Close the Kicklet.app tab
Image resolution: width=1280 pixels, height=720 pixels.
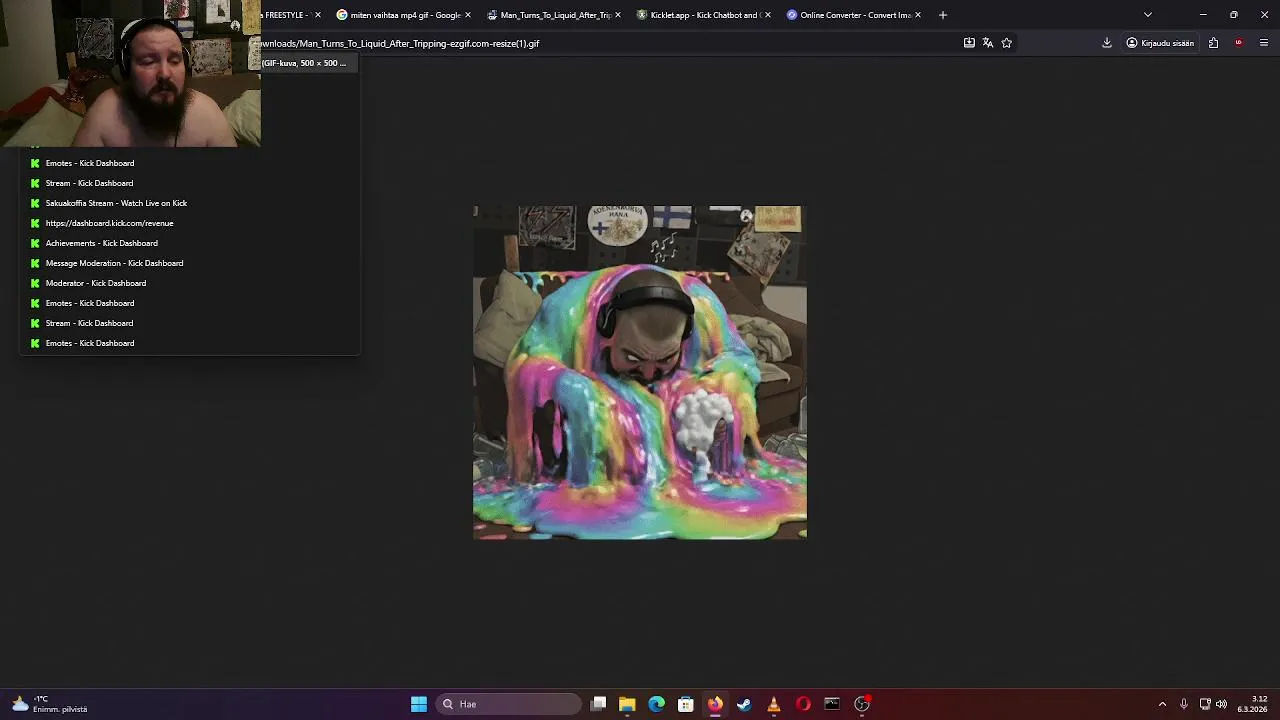[x=768, y=15]
